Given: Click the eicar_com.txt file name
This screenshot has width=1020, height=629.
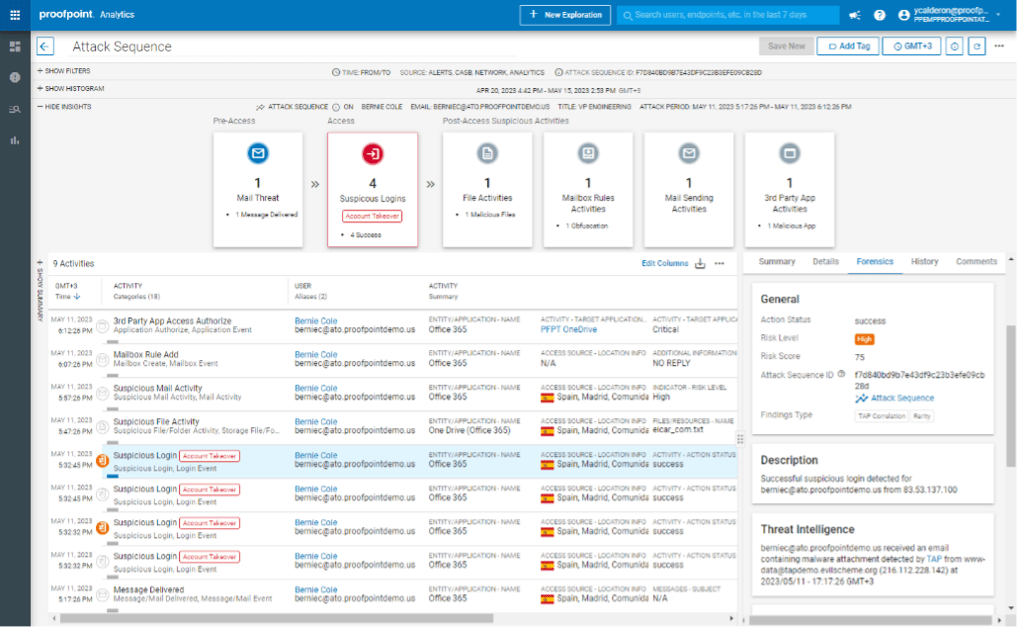Looking at the screenshot, I should (x=678, y=431).
